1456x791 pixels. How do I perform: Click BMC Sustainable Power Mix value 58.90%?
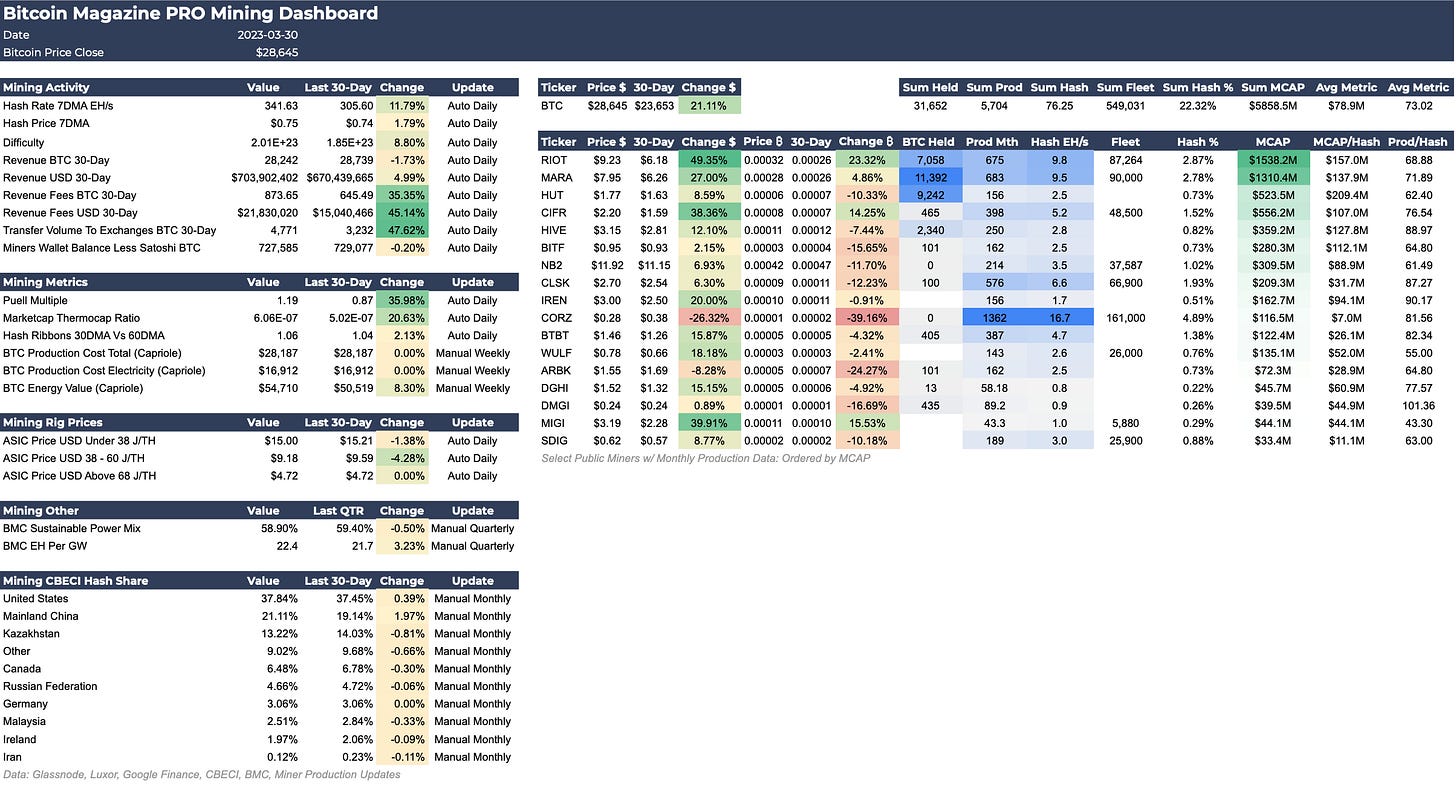coord(279,528)
